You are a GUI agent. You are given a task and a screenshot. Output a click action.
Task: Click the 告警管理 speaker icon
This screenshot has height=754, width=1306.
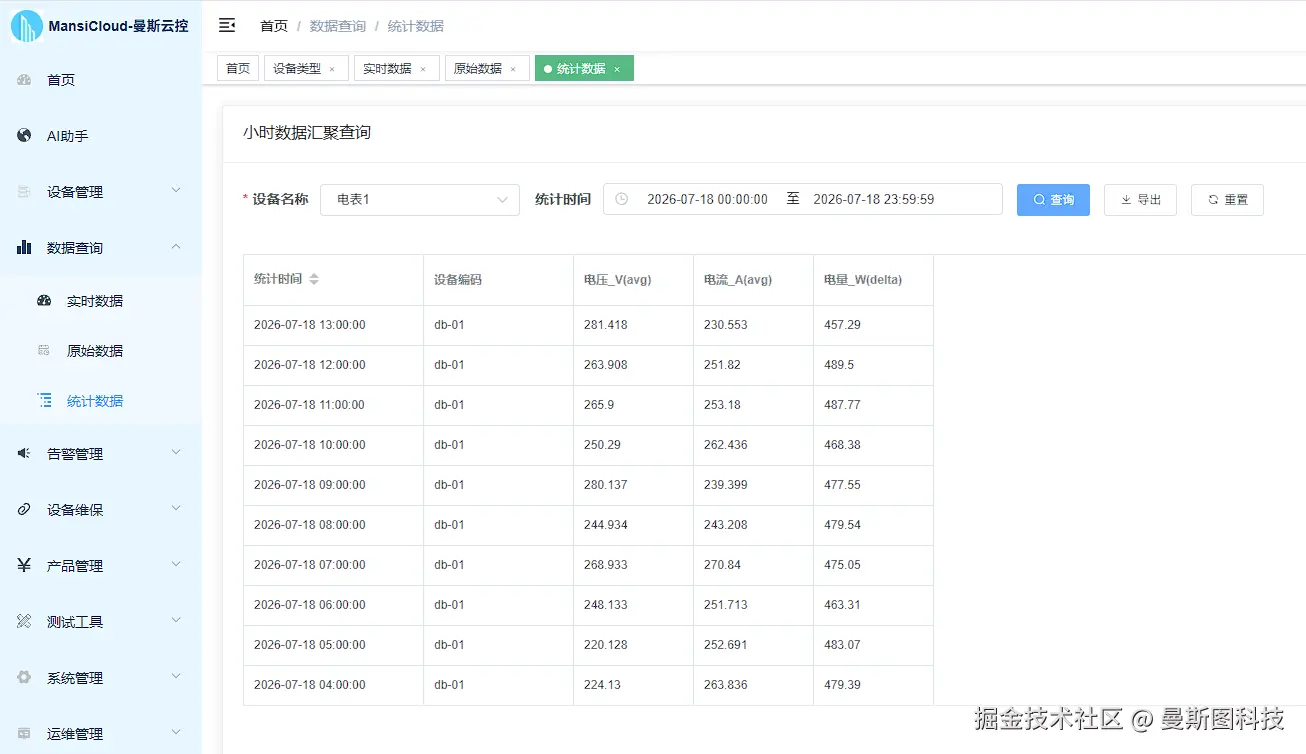pyautogui.click(x=24, y=454)
